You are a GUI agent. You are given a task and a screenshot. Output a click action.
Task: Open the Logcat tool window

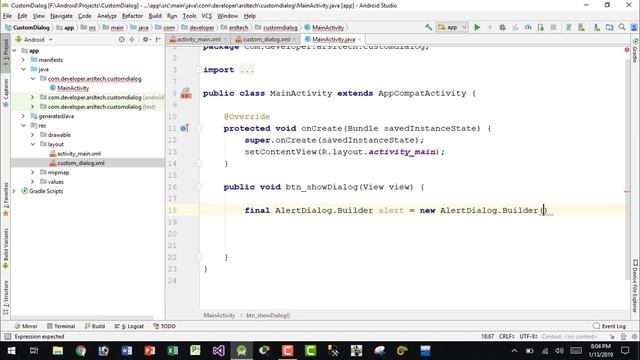pyautogui.click(x=129, y=326)
